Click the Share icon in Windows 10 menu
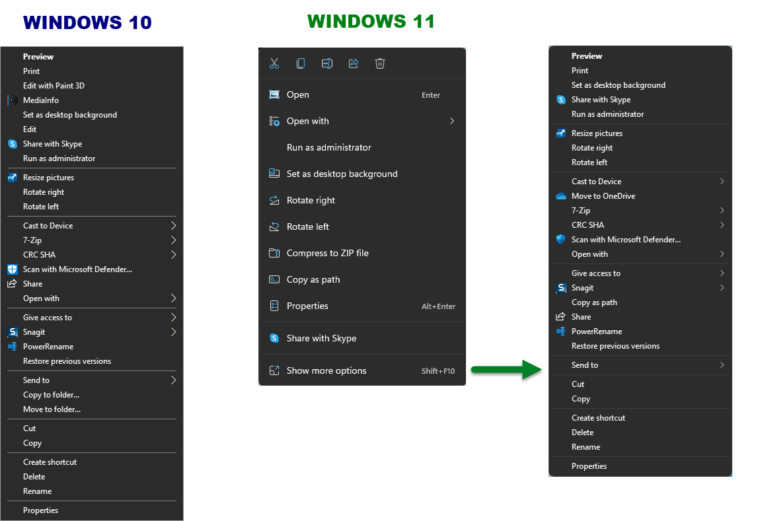The width and height of the screenshot is (768, 521). [12, 284]
